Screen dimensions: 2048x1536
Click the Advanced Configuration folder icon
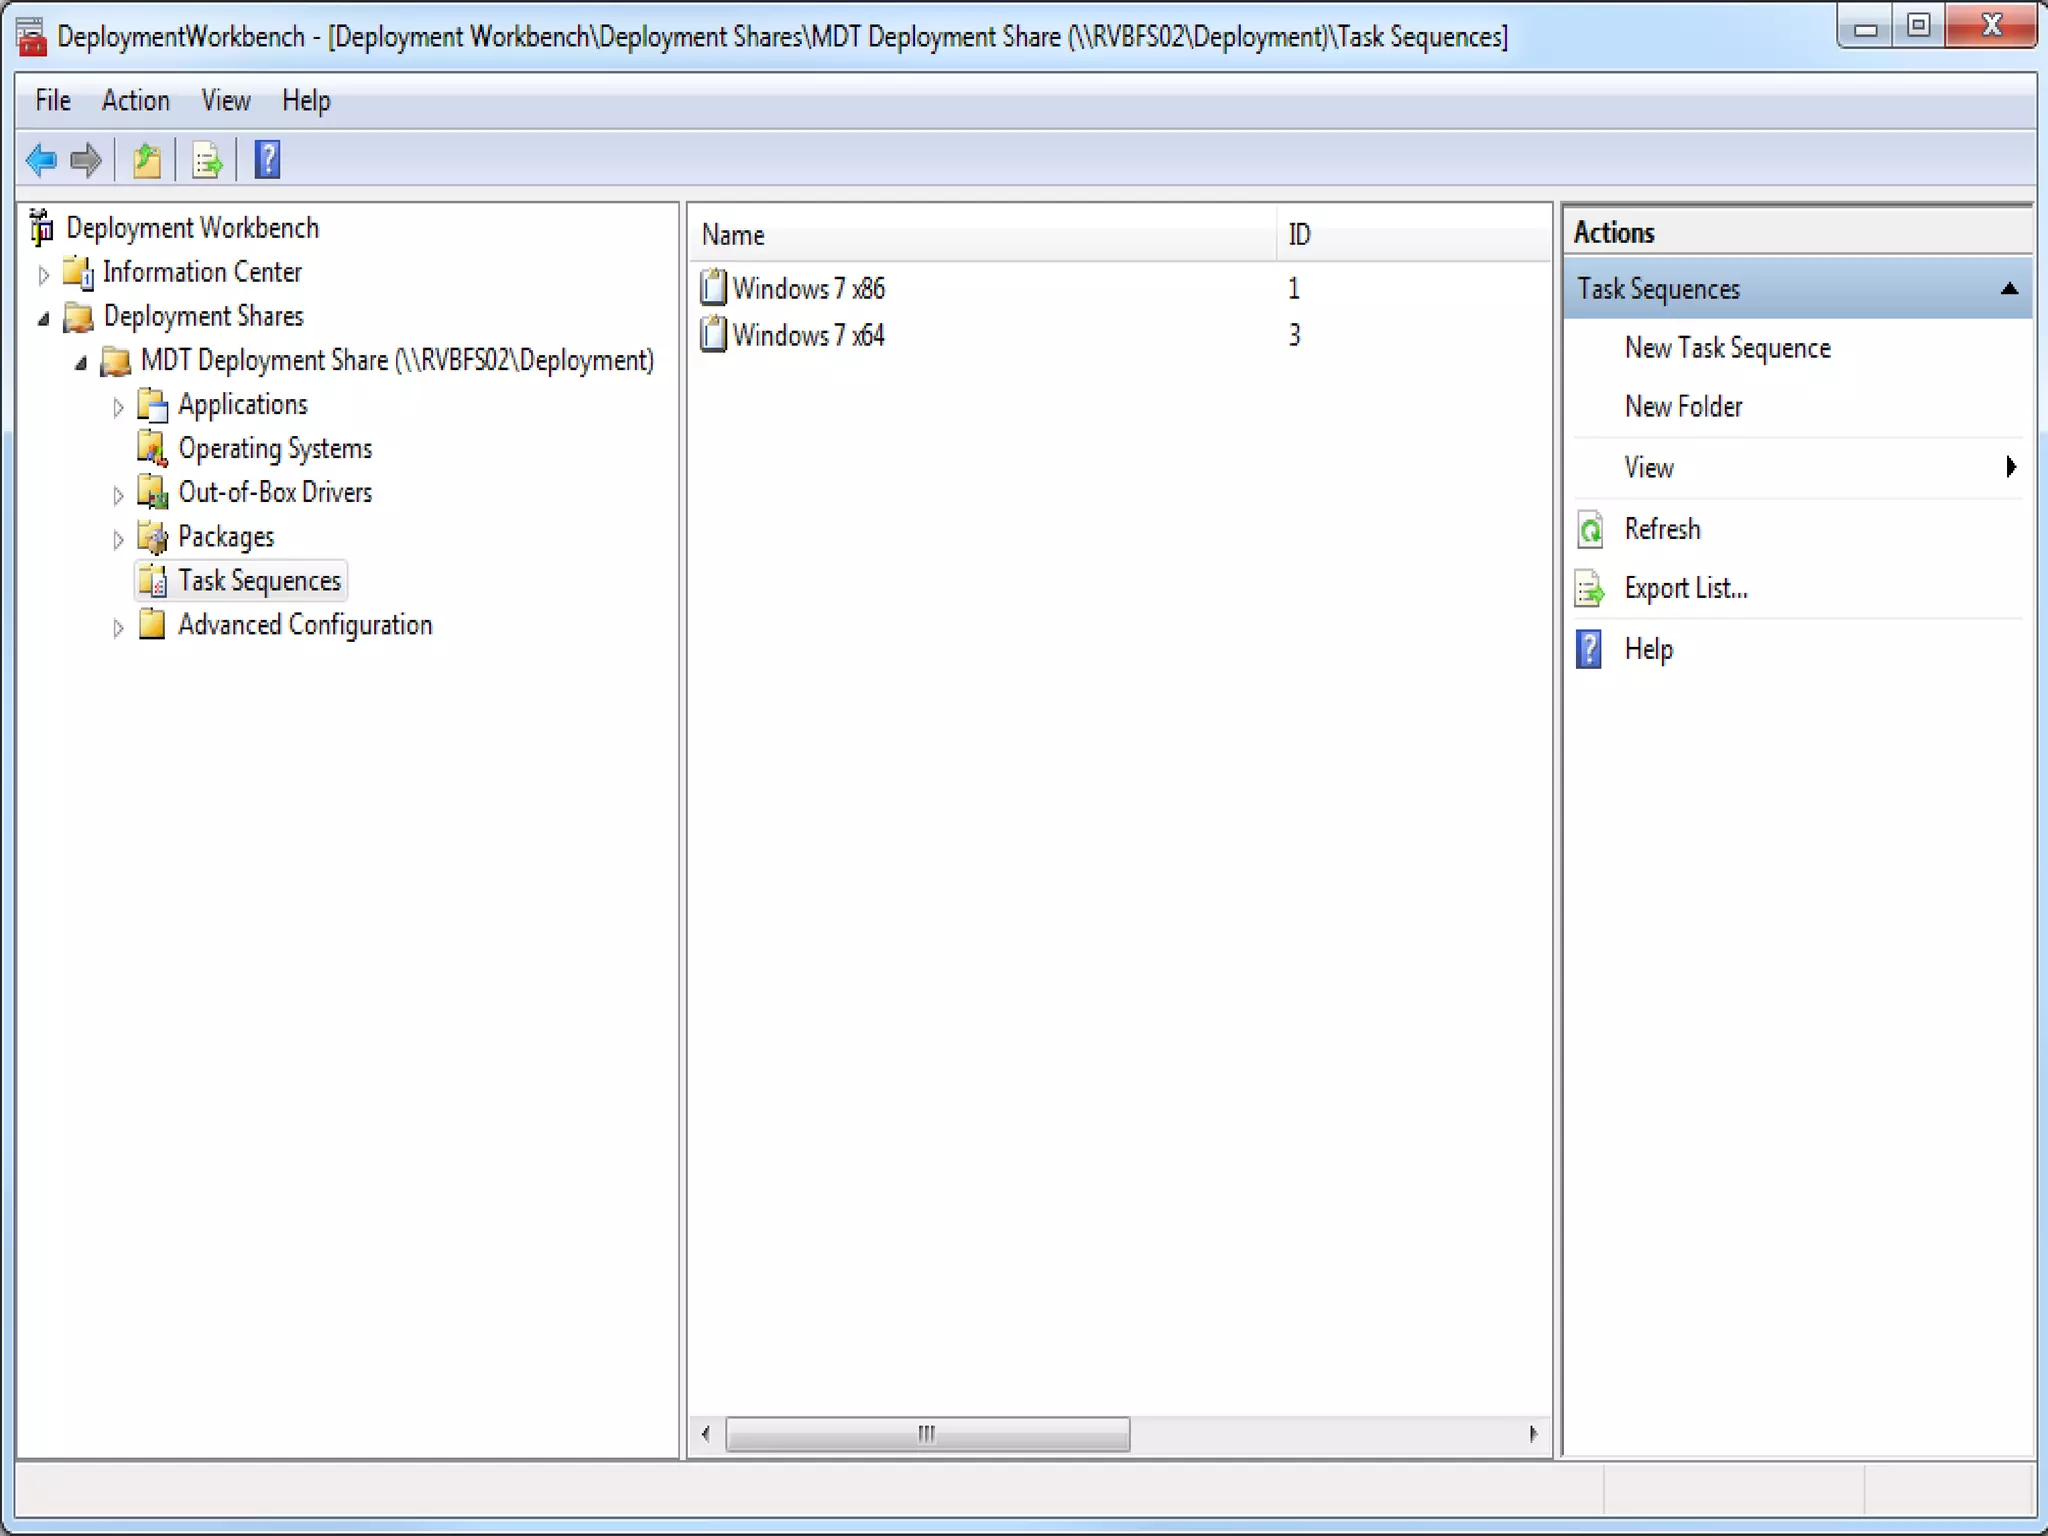(152, 625)
